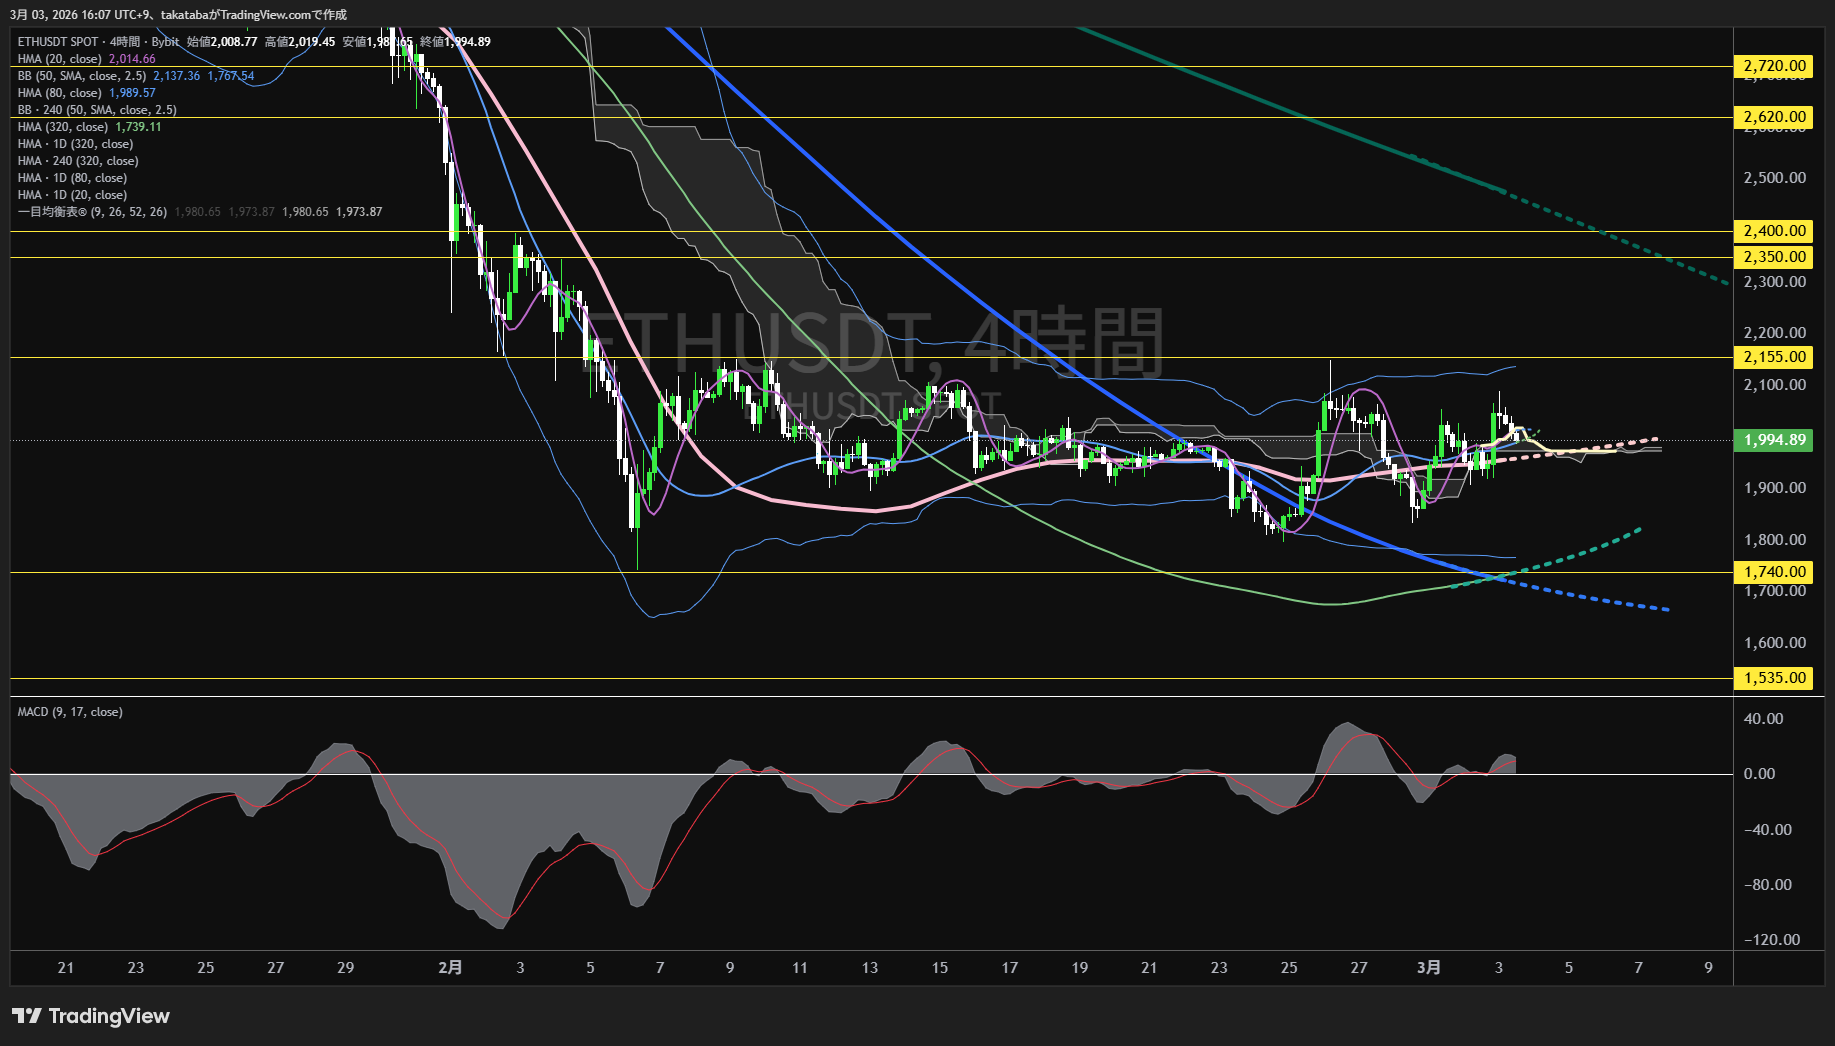The image size is (1835, 1046).
Task: Select the yellow 1,535.00 price level label
Action: [1774, 678]
